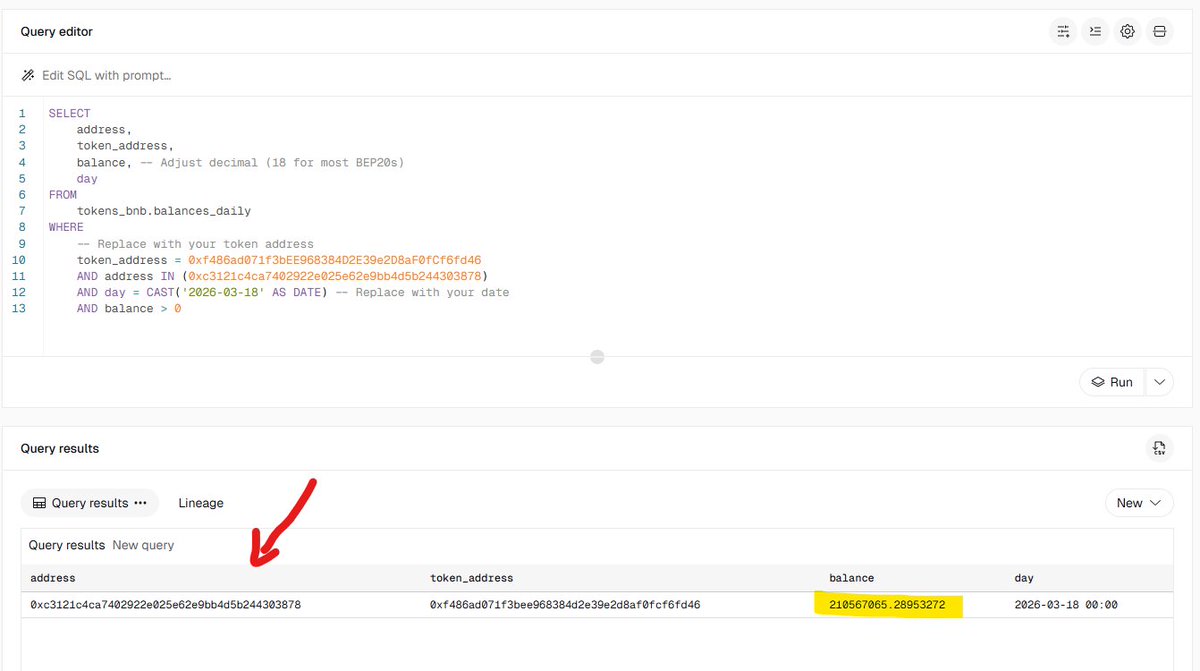Click the token address hex on line 10
Image resolution: width=1200 pixels, height=671 pixels.
(x=335, y=260)
